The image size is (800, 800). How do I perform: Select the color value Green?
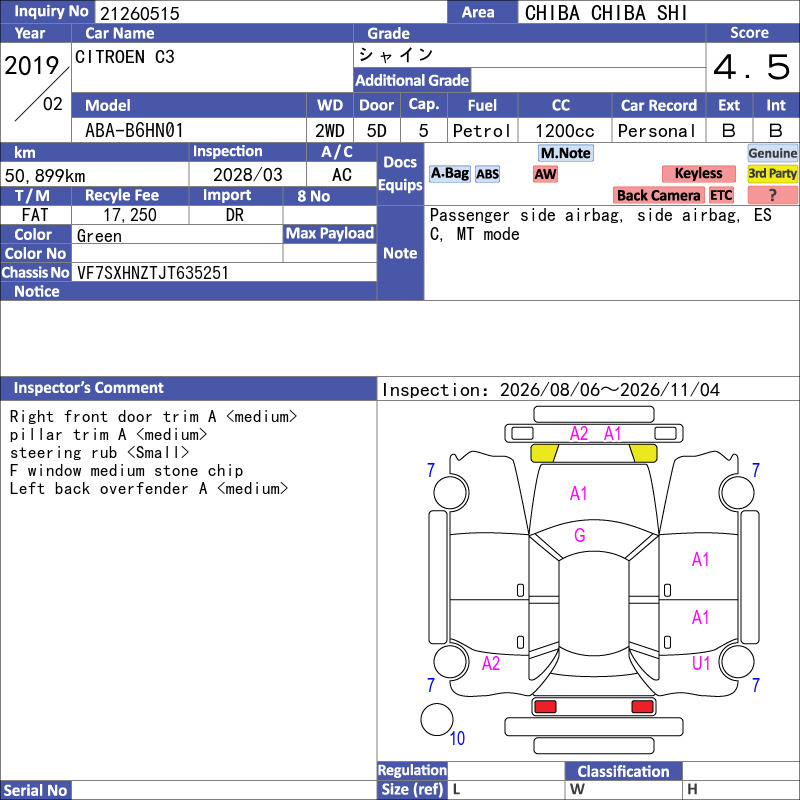pyautogui.click(x=99, y=236)
